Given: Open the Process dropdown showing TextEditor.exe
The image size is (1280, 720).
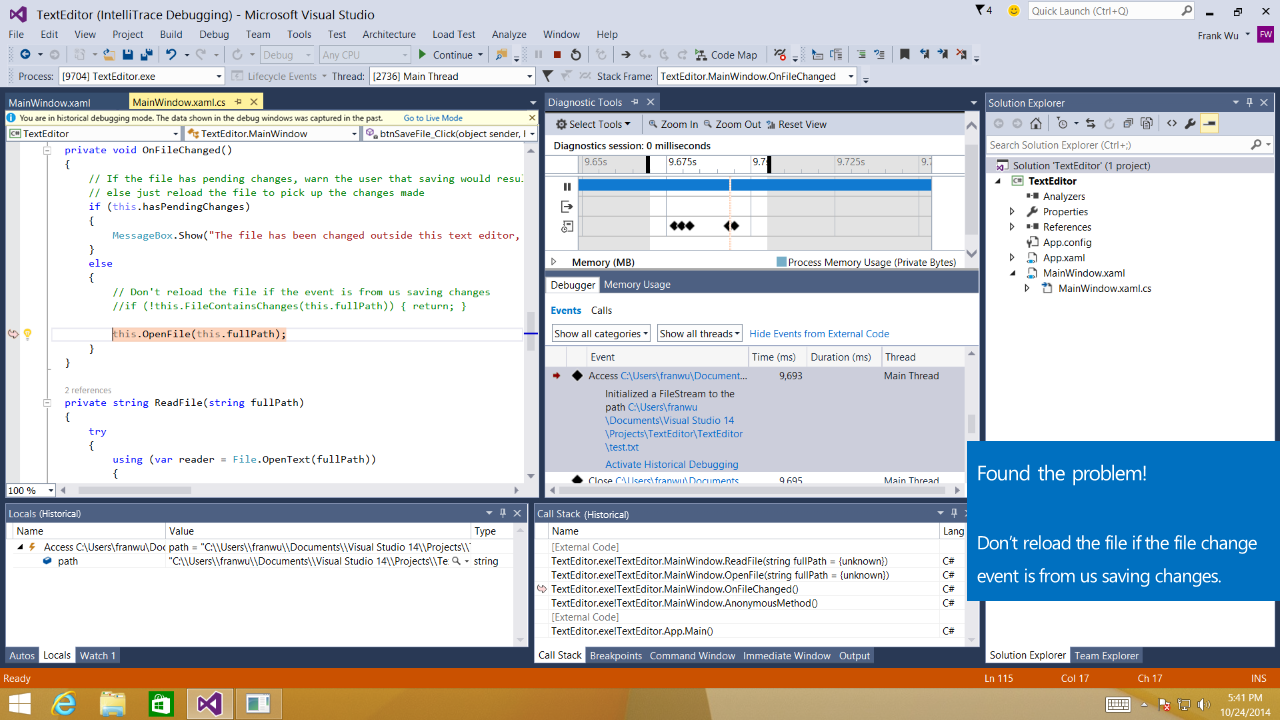Looking at the screenshot, I should (x=141, y=76).
